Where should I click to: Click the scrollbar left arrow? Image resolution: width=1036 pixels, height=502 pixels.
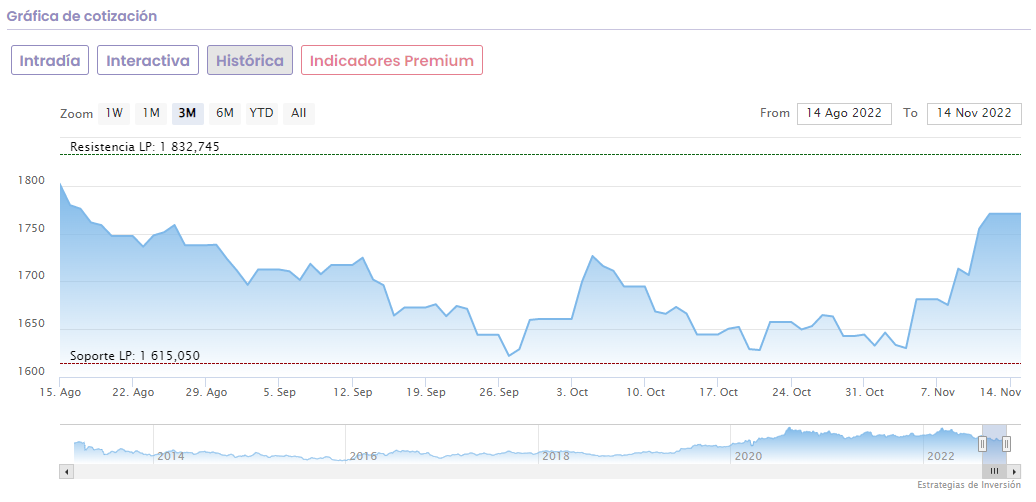(x=66, y=471)
